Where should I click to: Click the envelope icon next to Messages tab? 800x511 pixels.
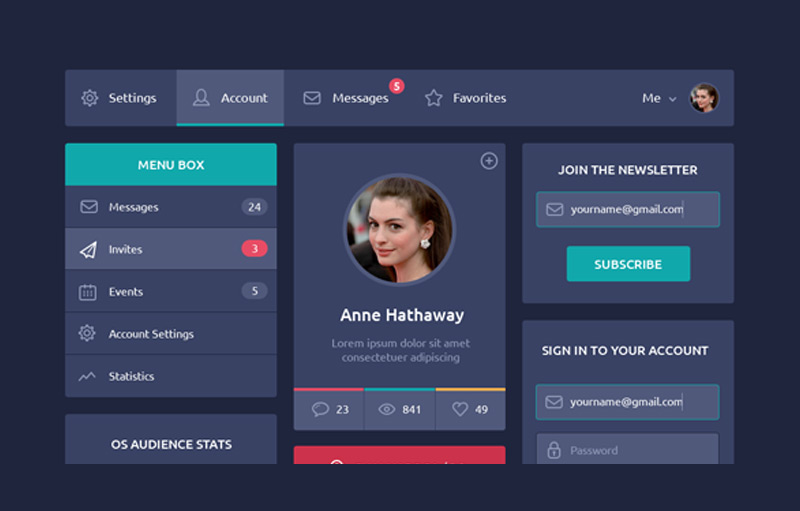coord(312,98)
